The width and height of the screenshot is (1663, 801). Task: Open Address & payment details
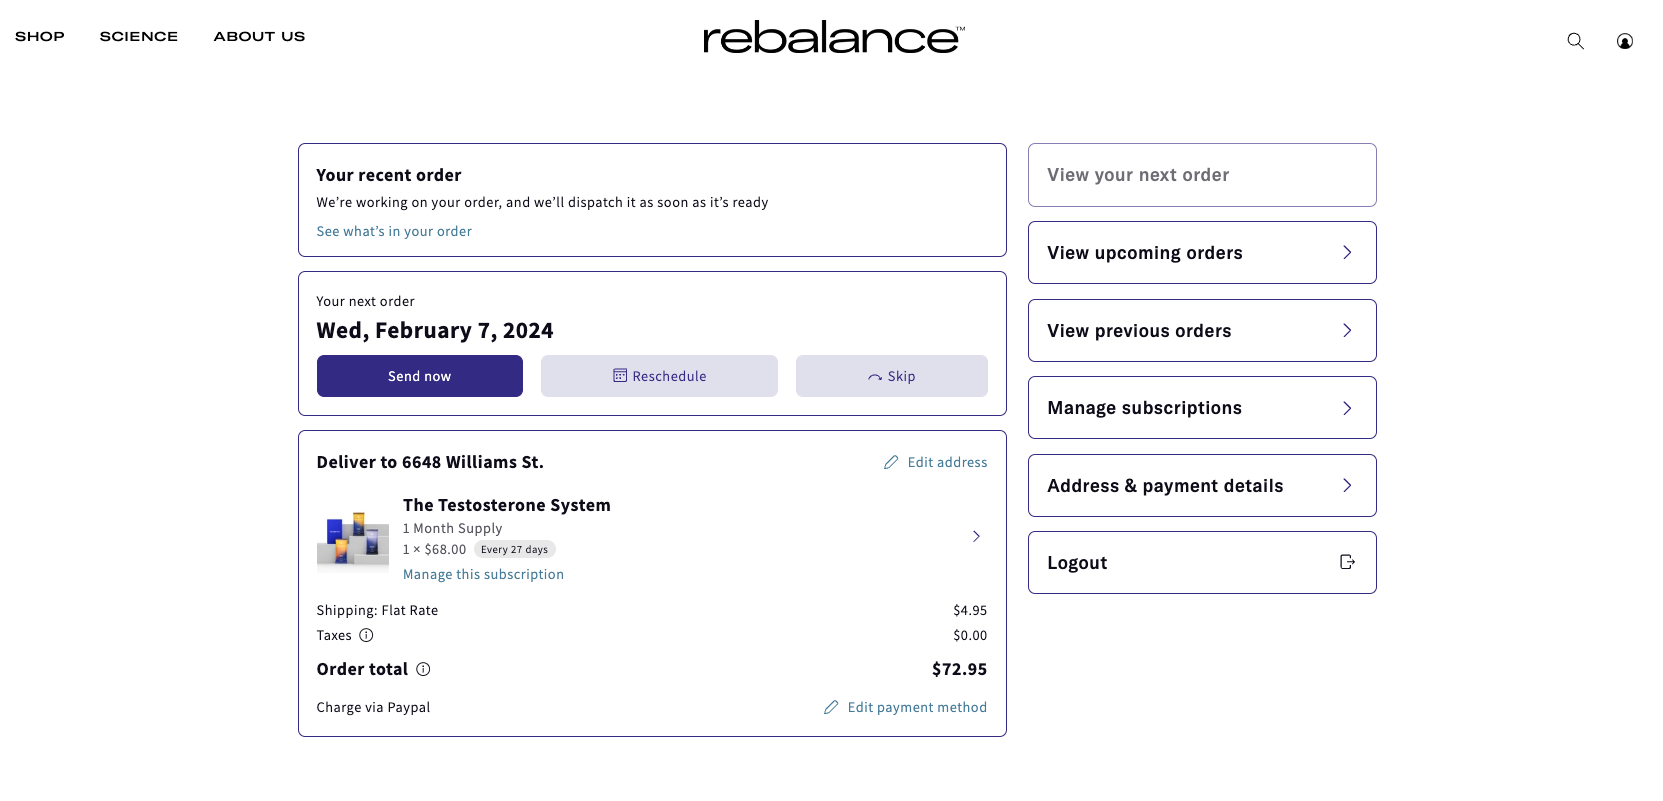pos(1202,485)
